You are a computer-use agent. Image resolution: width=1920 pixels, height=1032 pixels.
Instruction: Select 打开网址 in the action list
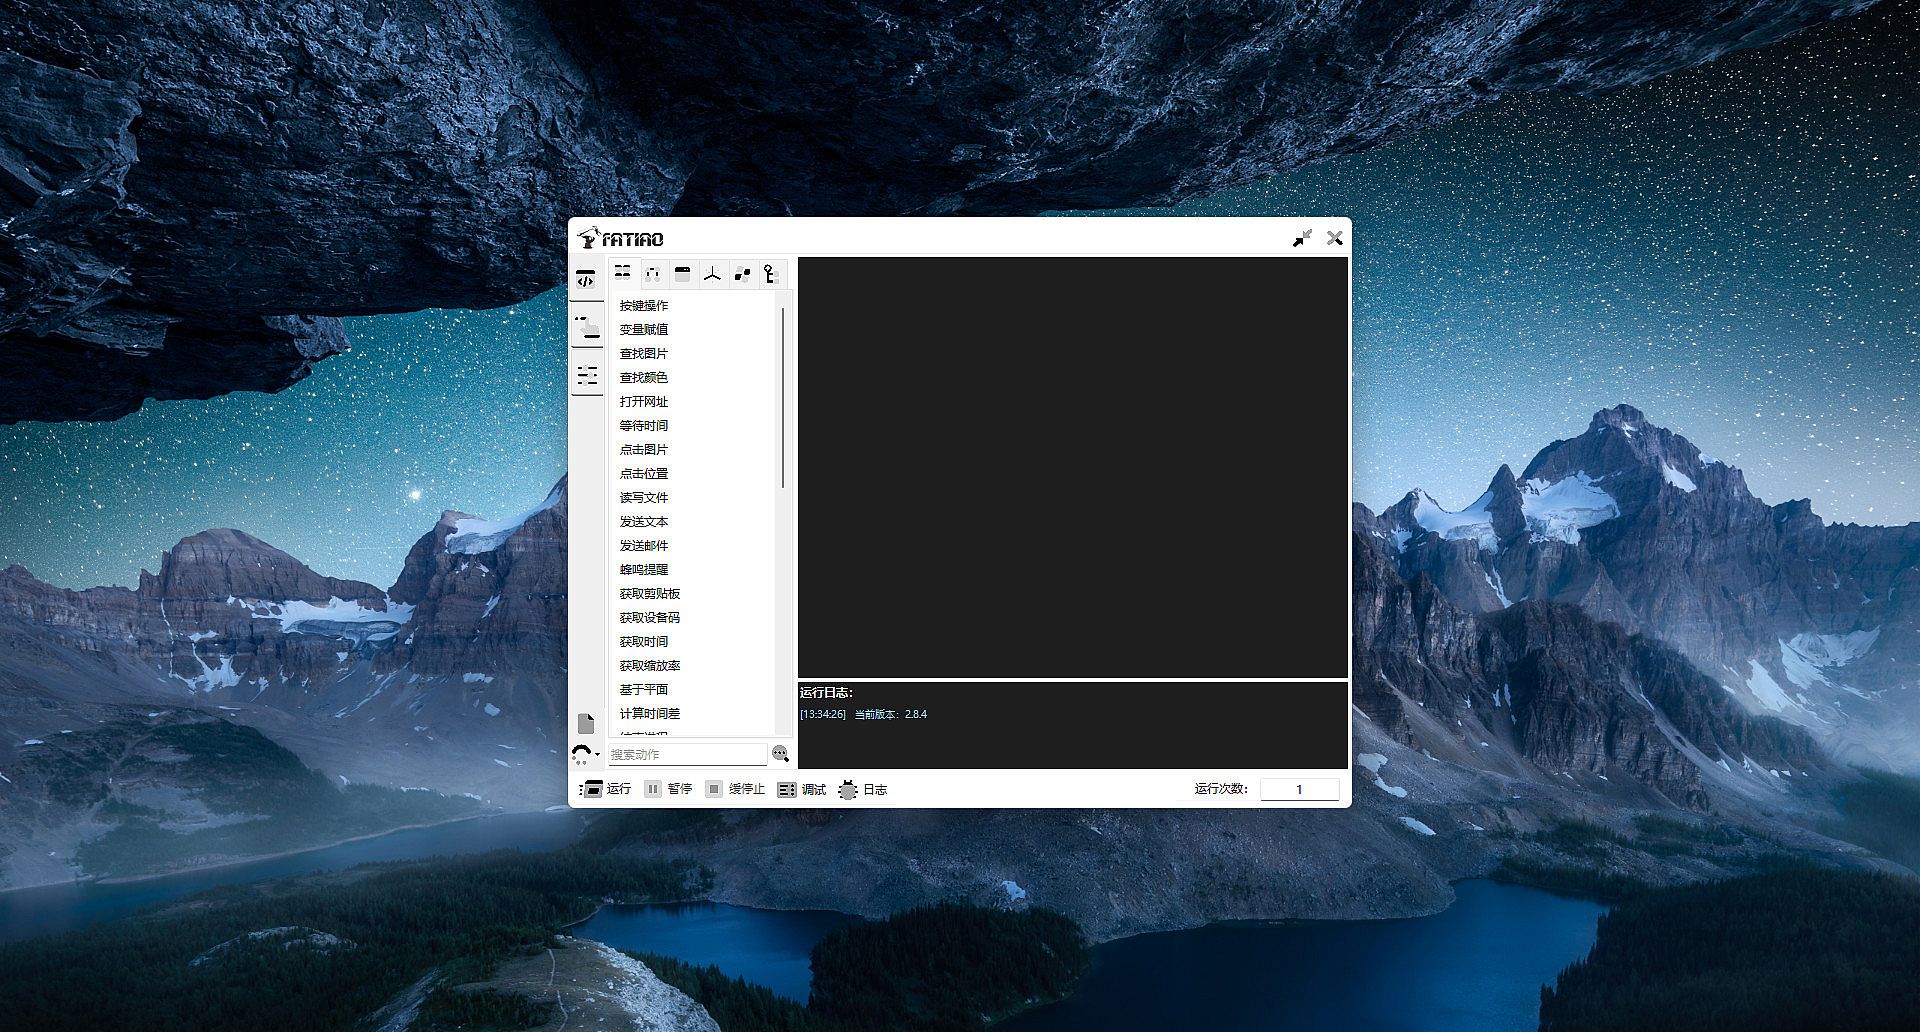point(643,401)
